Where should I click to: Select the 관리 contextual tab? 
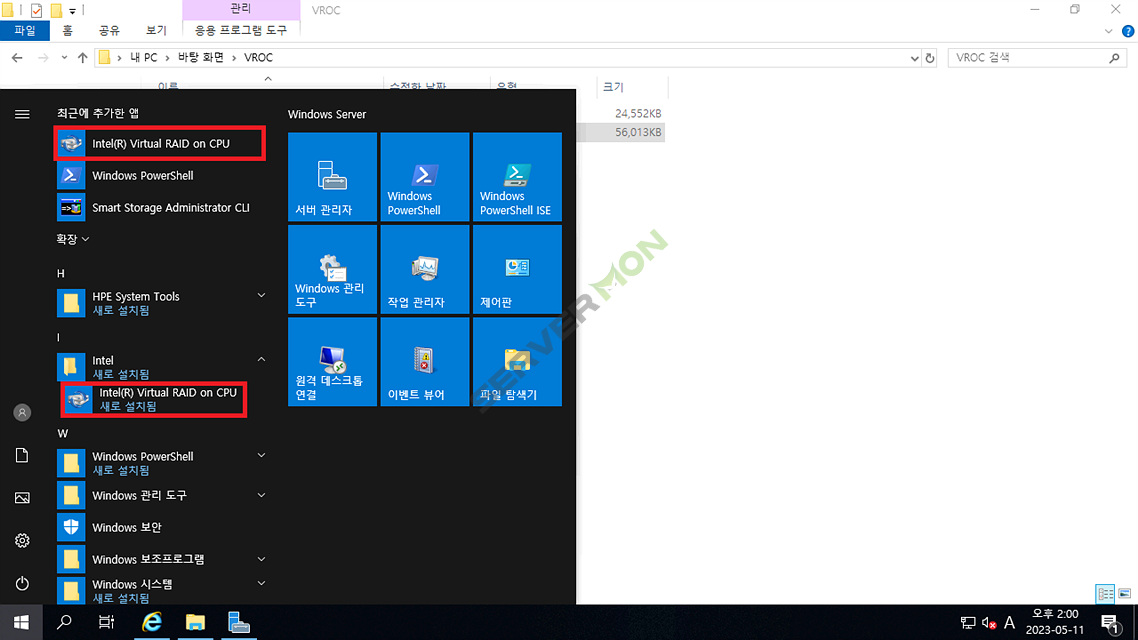241,9
